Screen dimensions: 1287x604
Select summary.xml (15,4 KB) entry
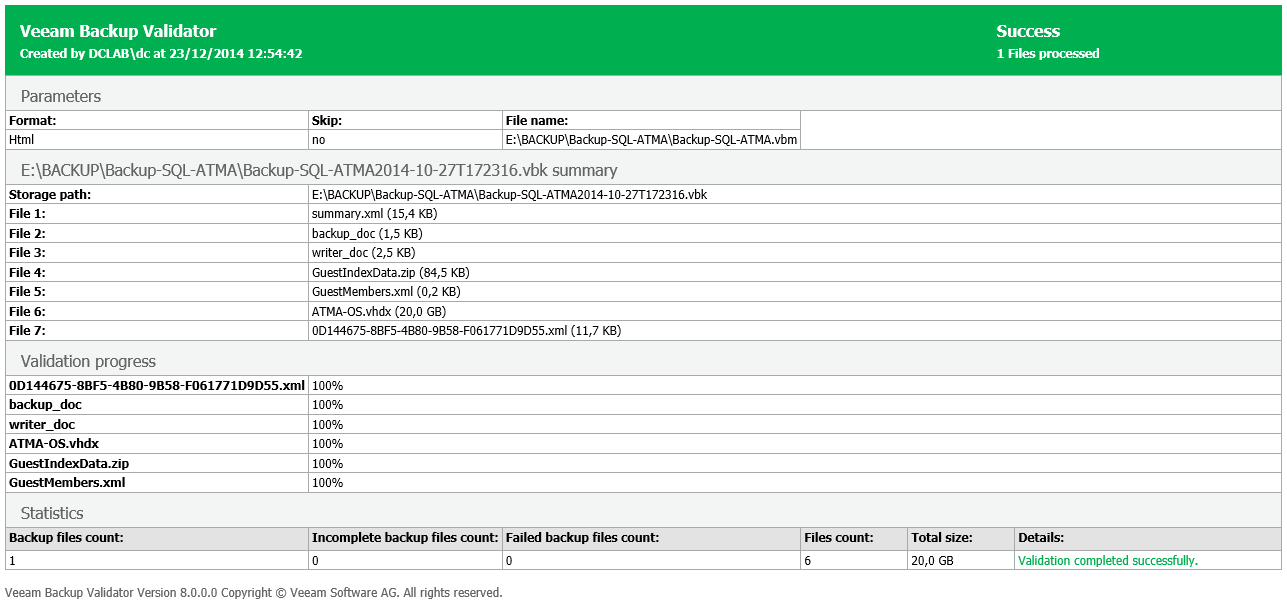[374, 214]
